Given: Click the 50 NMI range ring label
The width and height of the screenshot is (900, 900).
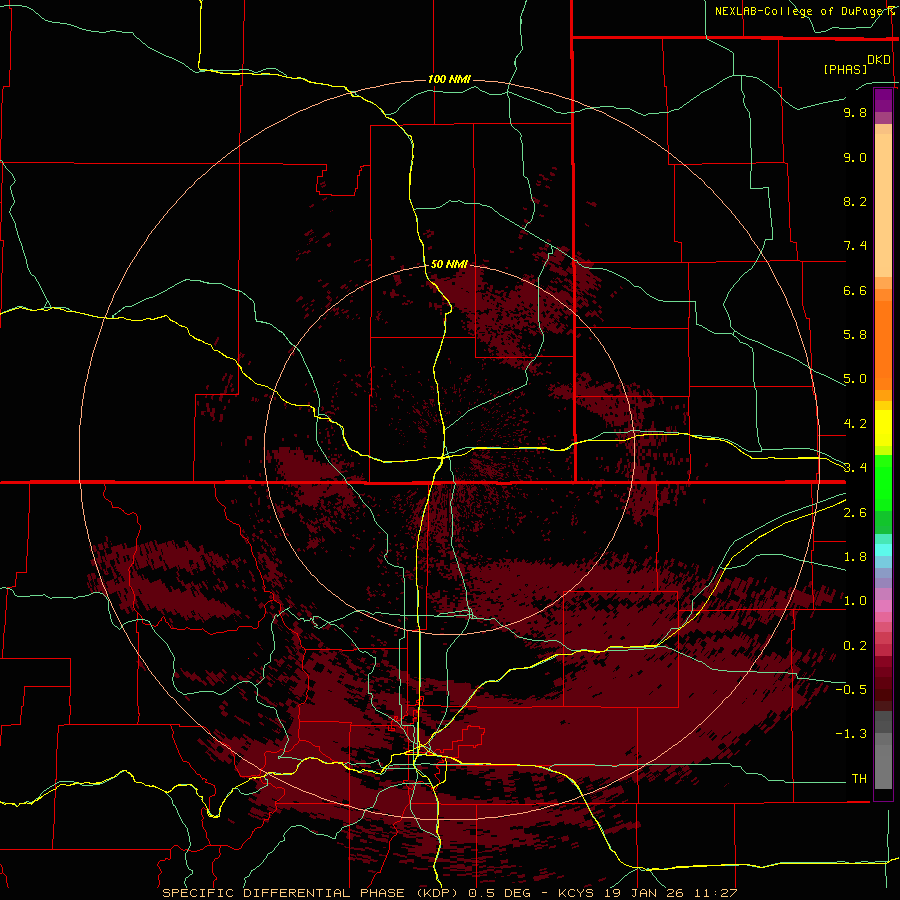Looking at the screenshot, I should tap(449, 264).
